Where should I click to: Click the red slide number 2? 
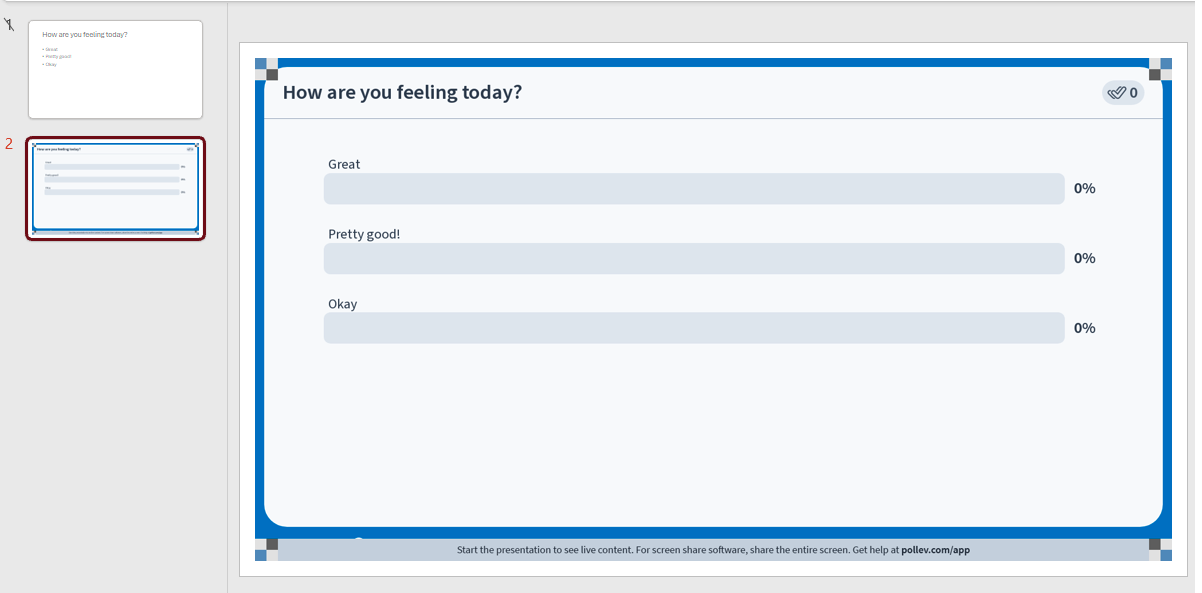click(9, 144)
